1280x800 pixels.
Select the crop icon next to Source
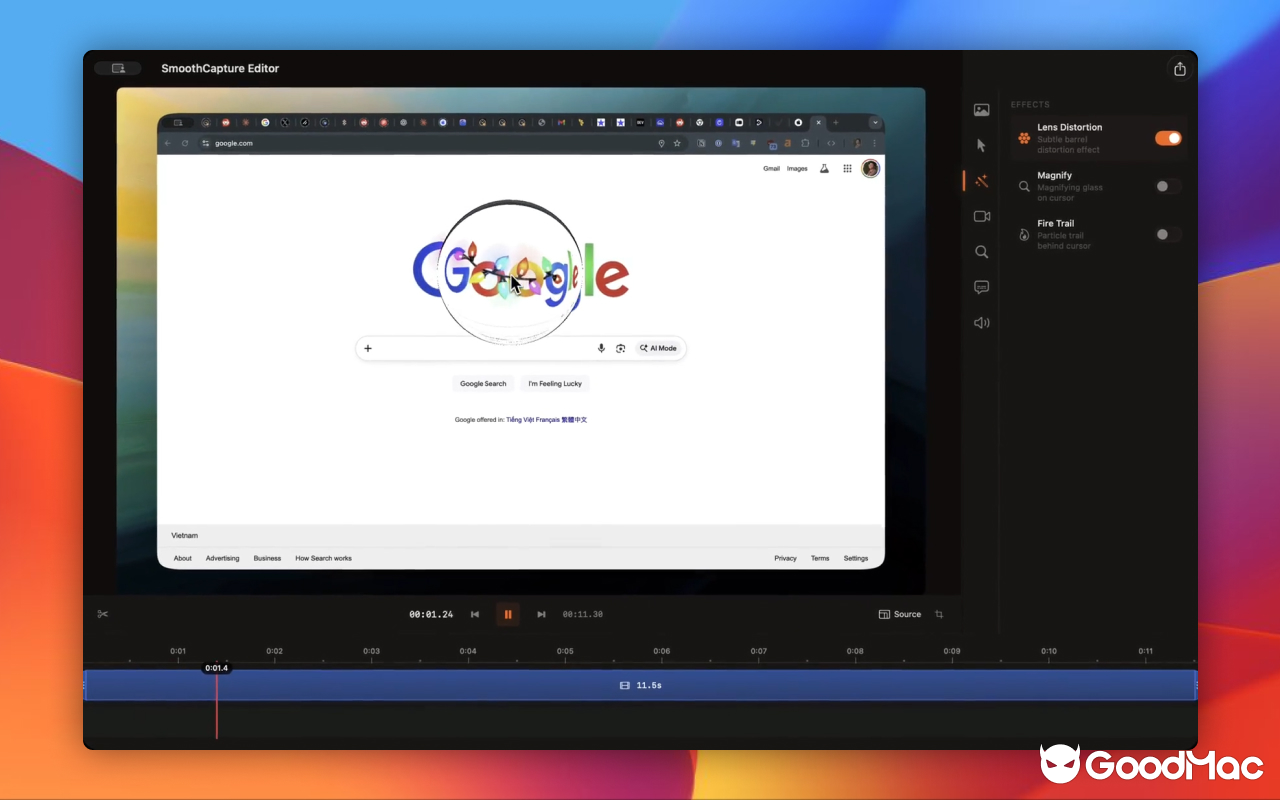[x=938, y=614]
